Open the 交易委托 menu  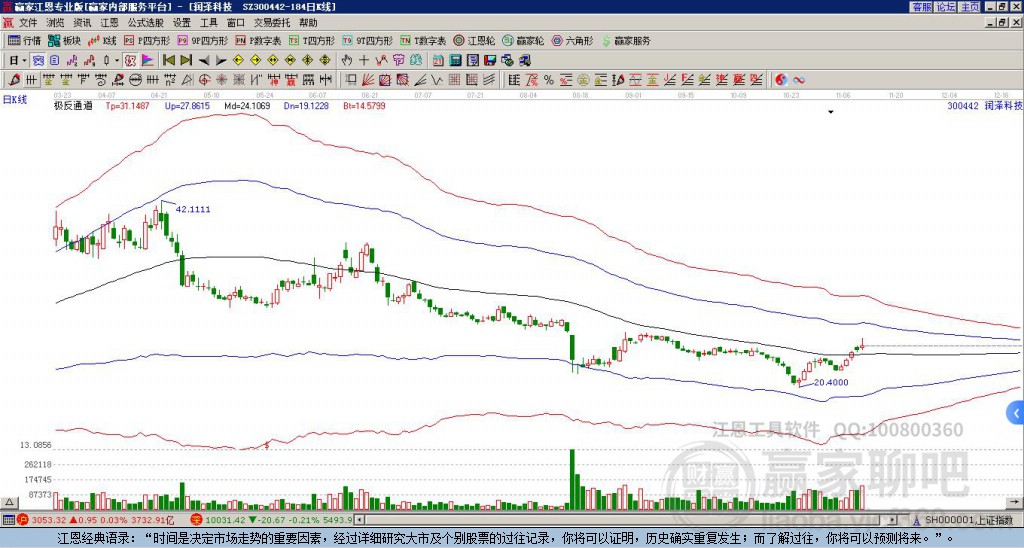click(272, 23)
